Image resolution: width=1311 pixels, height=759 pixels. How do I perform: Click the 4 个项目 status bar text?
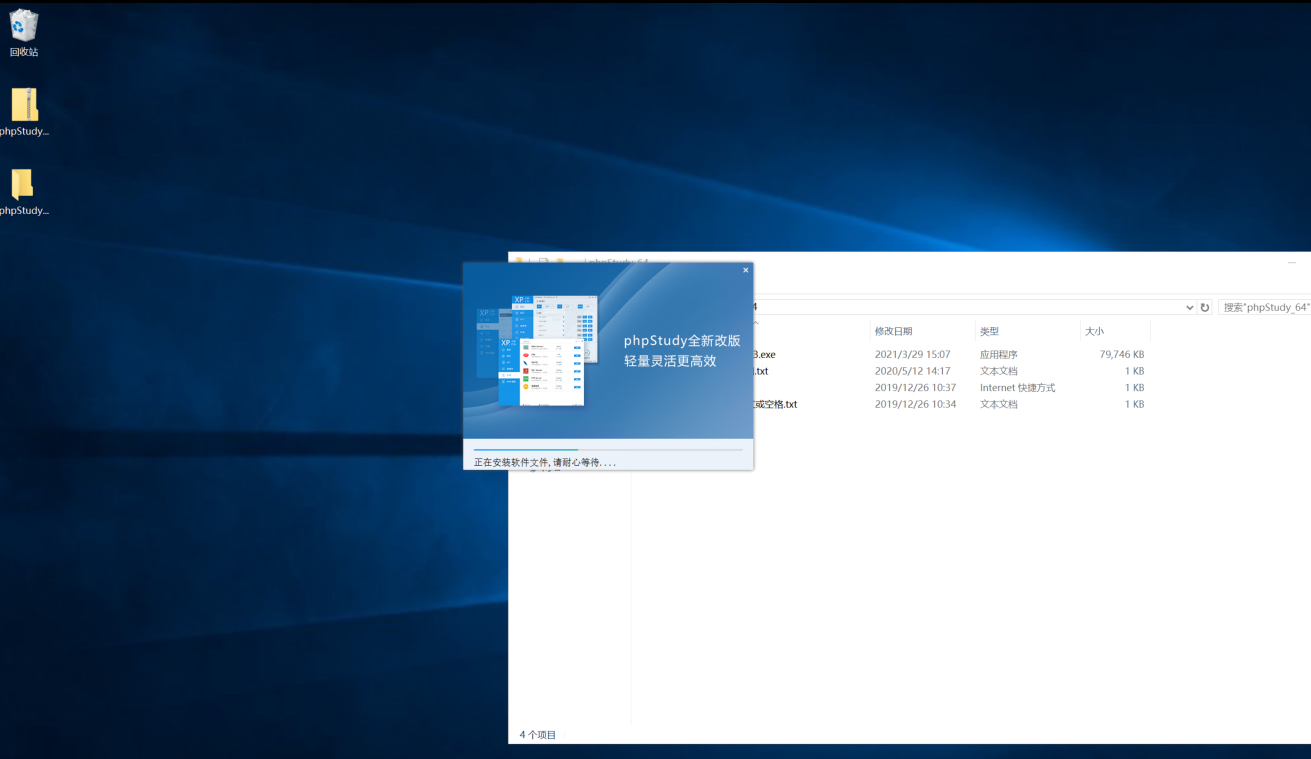(538, 735)
